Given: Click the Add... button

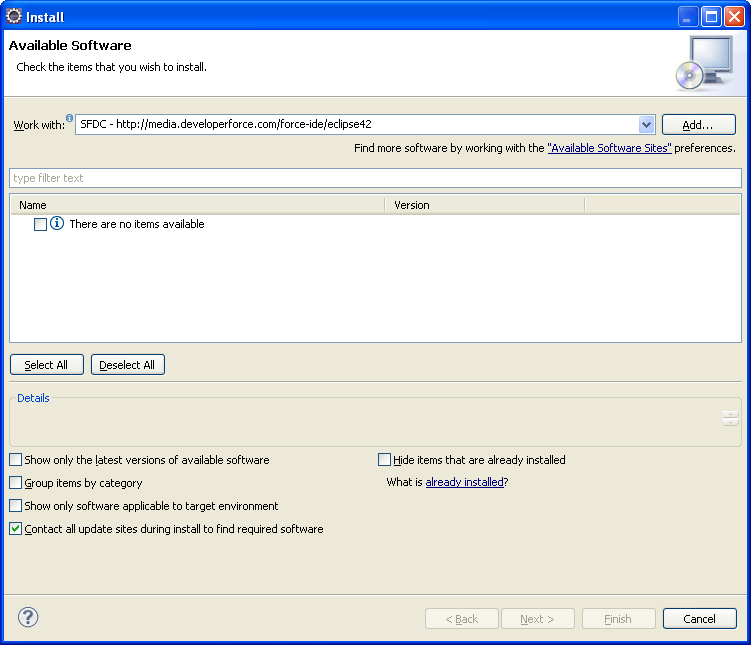Looking at the screenshot, I should coord(698,125).
